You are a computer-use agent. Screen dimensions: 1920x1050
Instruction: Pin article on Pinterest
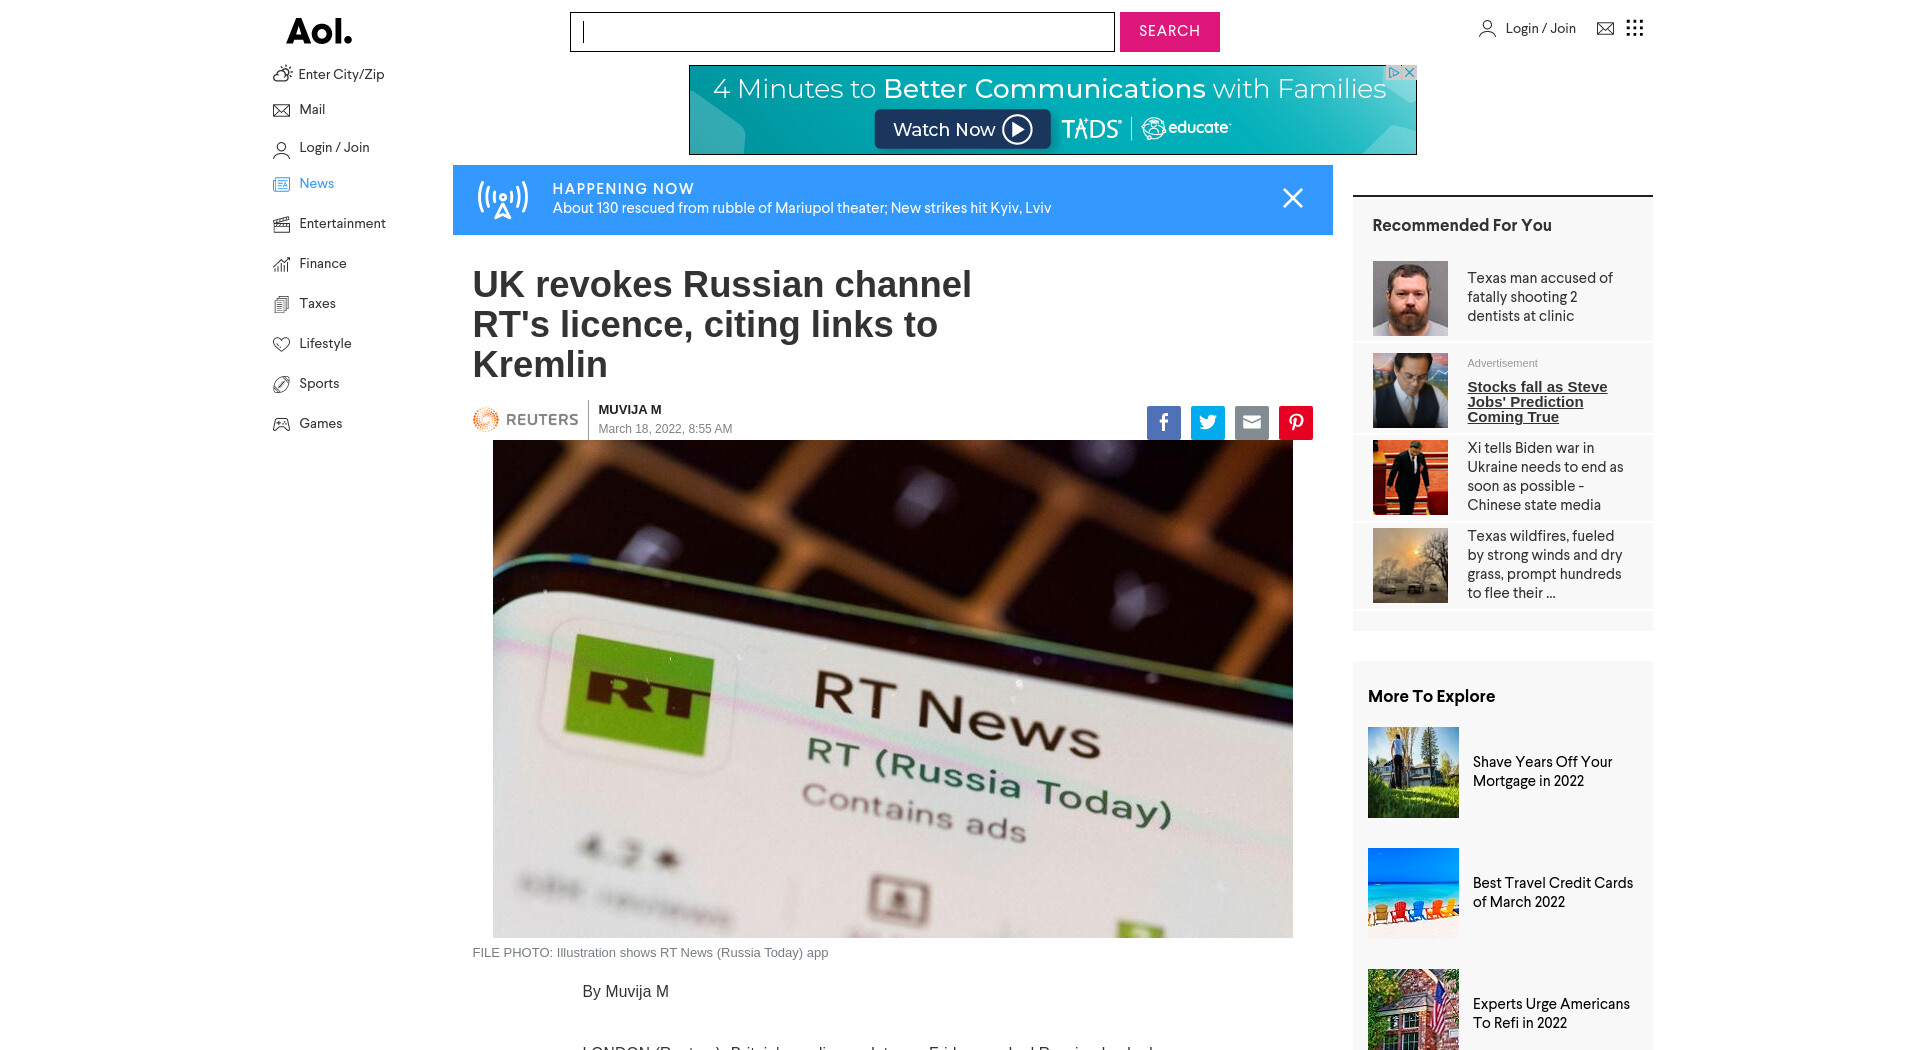click(x=1295, y=423)
